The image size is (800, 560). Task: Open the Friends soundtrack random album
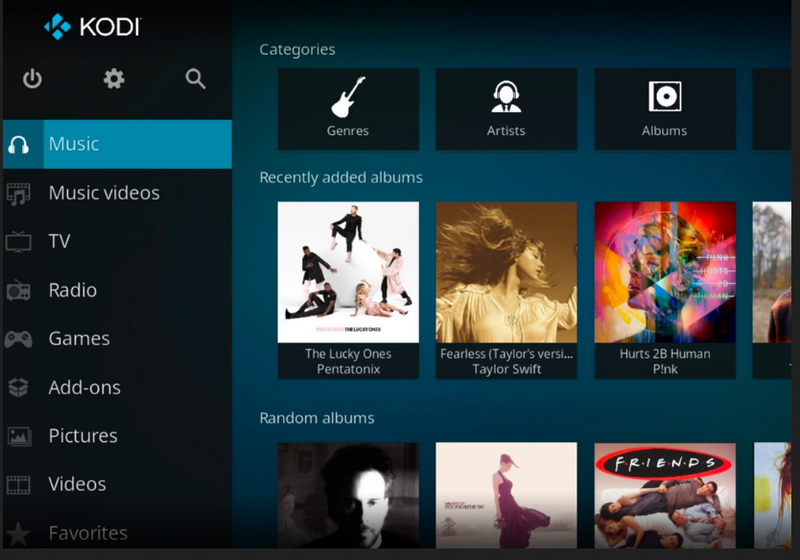(665, 495)
